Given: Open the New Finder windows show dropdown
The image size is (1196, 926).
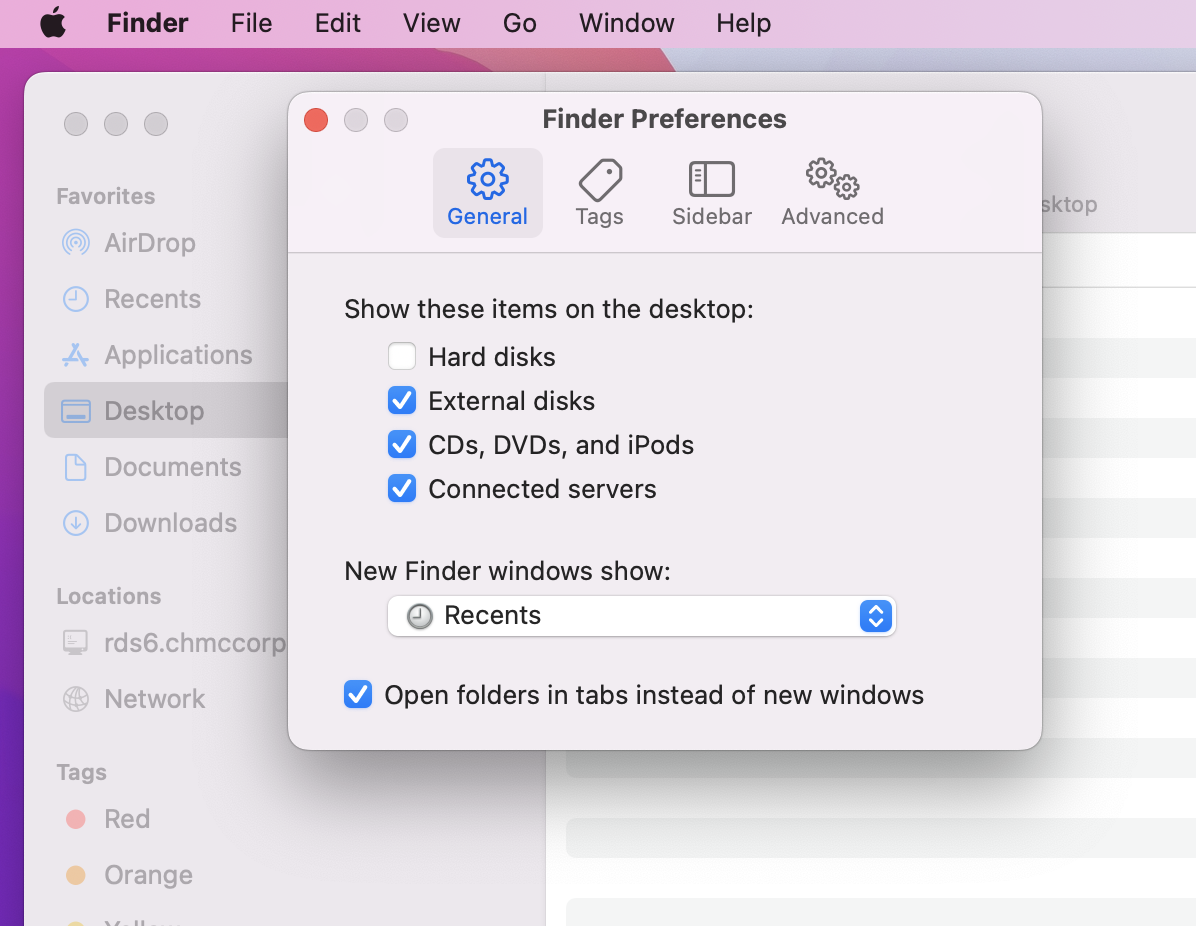Looking at the screenshot, I should (641, 616).
